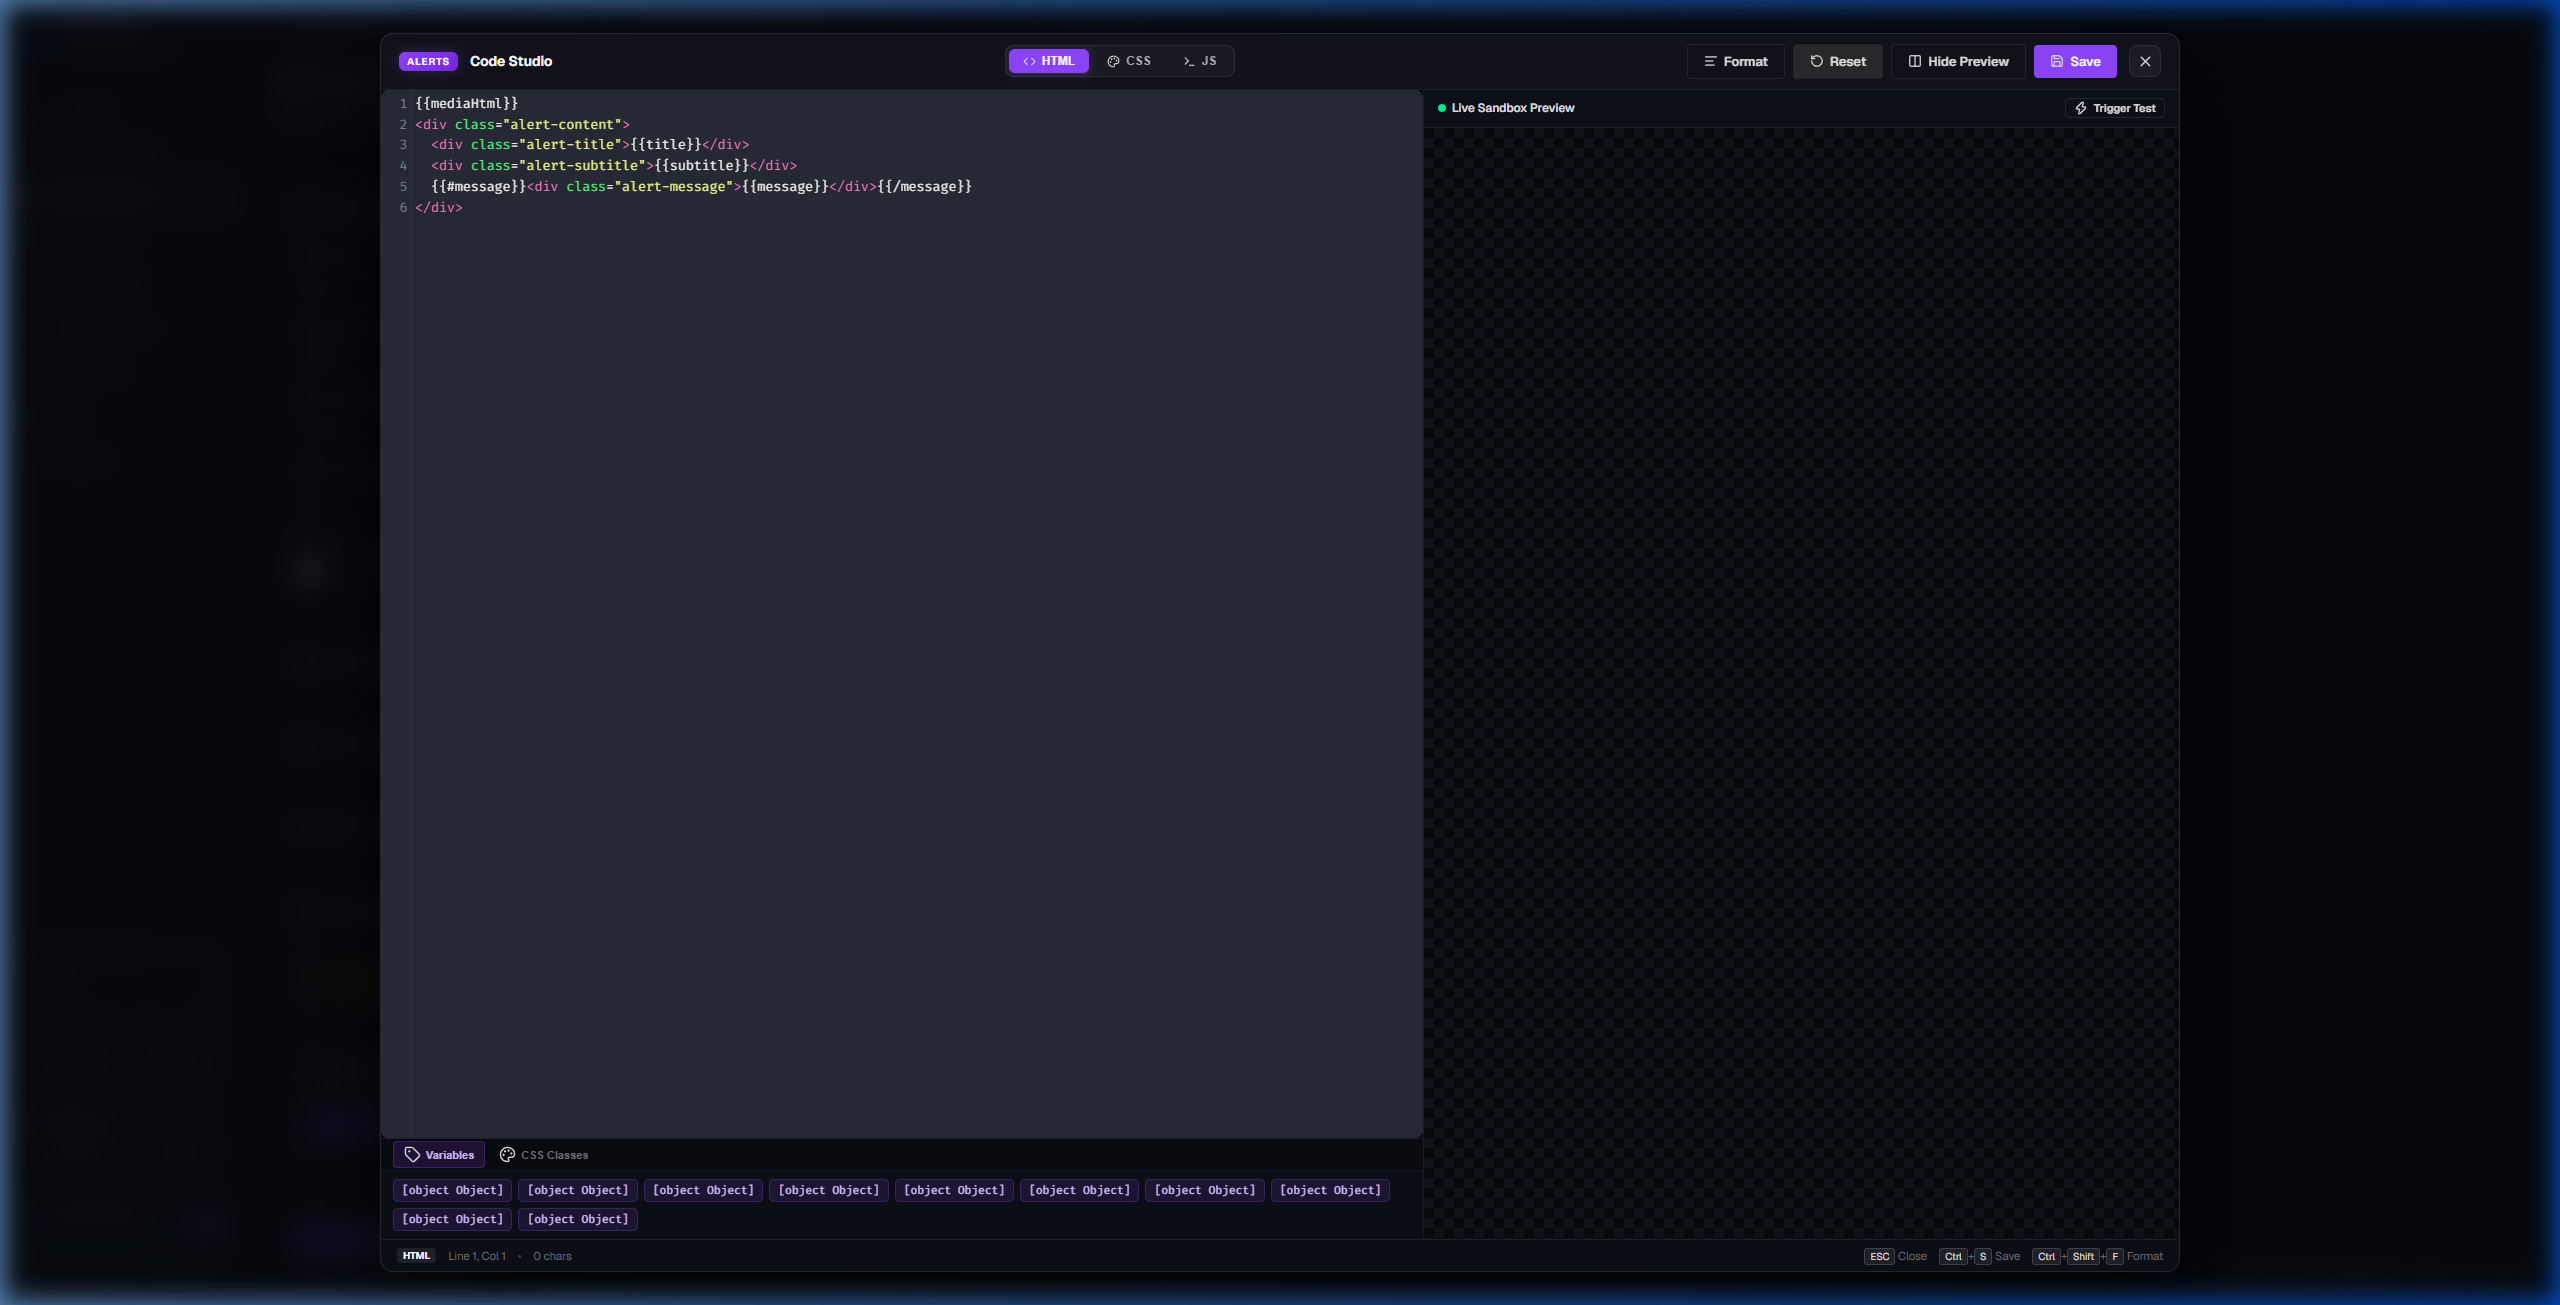2560x1305 pixels.
Task: Switch to the HTML editor tab
Action: point(1048,61)
